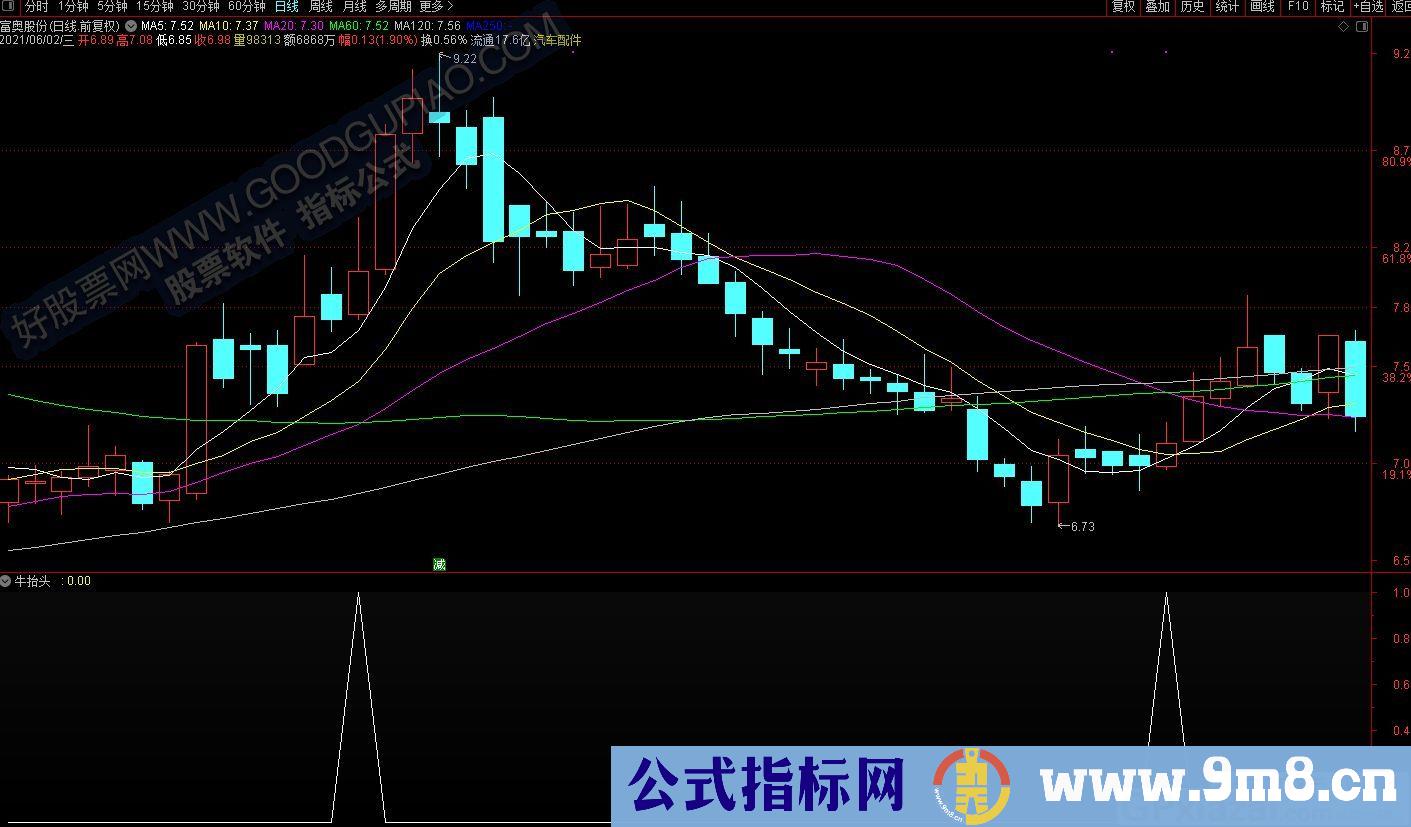This screenshot has width=1411, height=827.
Task: Open the 画线 drawing tools
Action: point(1263,6)
